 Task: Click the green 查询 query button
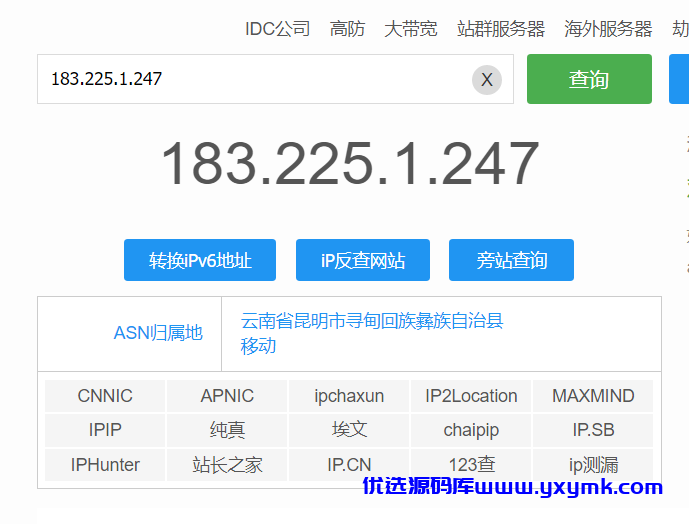click(589, 79)
